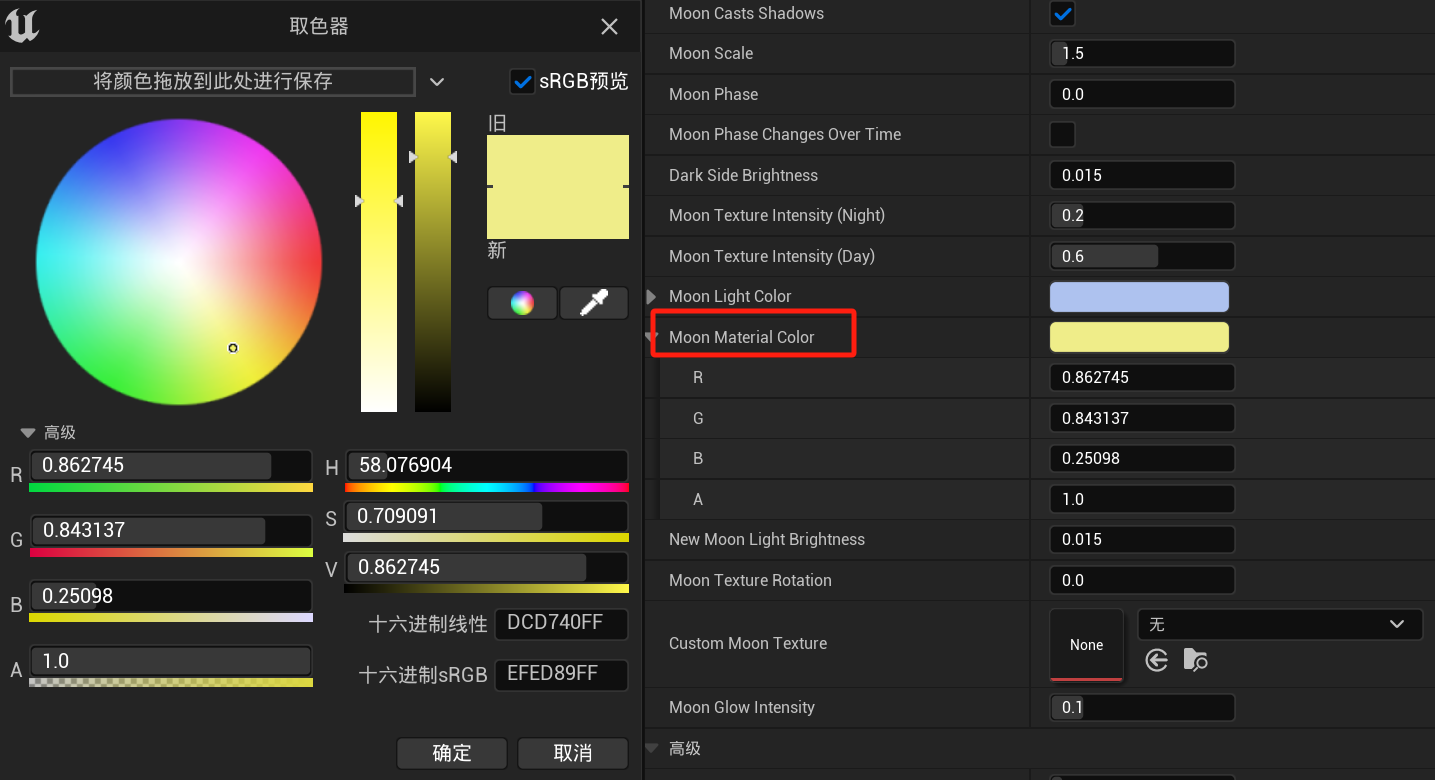Click New Moon Light Brightness field
Screen dimensions: 1435x780
[x=1142, y=539]
